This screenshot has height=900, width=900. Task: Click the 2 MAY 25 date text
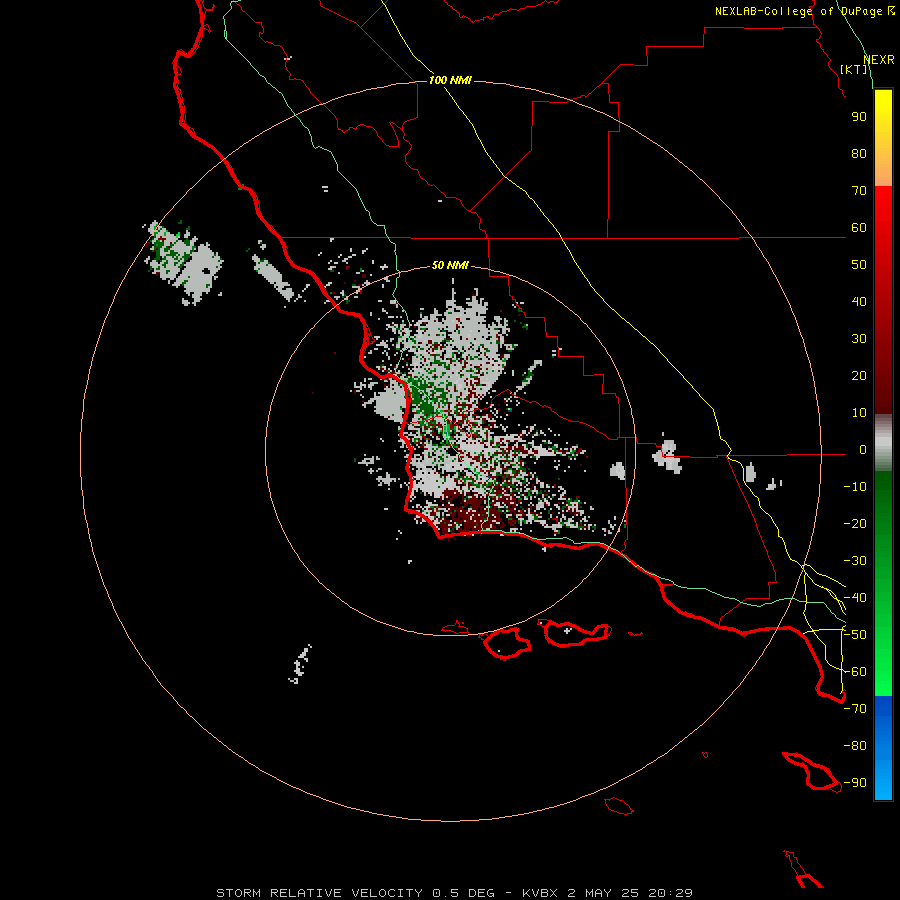[603, 893]
